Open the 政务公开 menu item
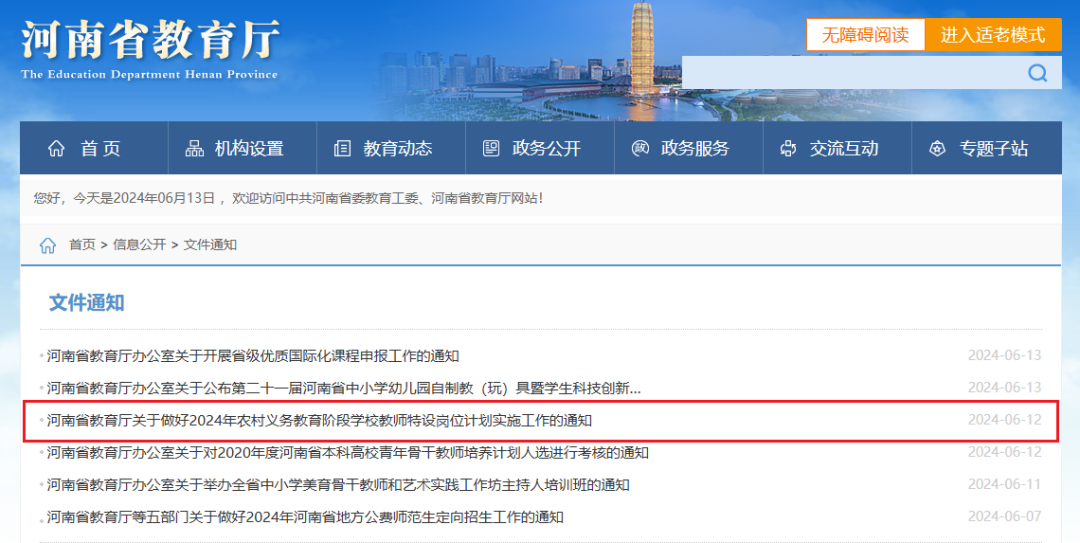Screen dimensions: 1080x543 pyautogui.click(x=546, y=149)
